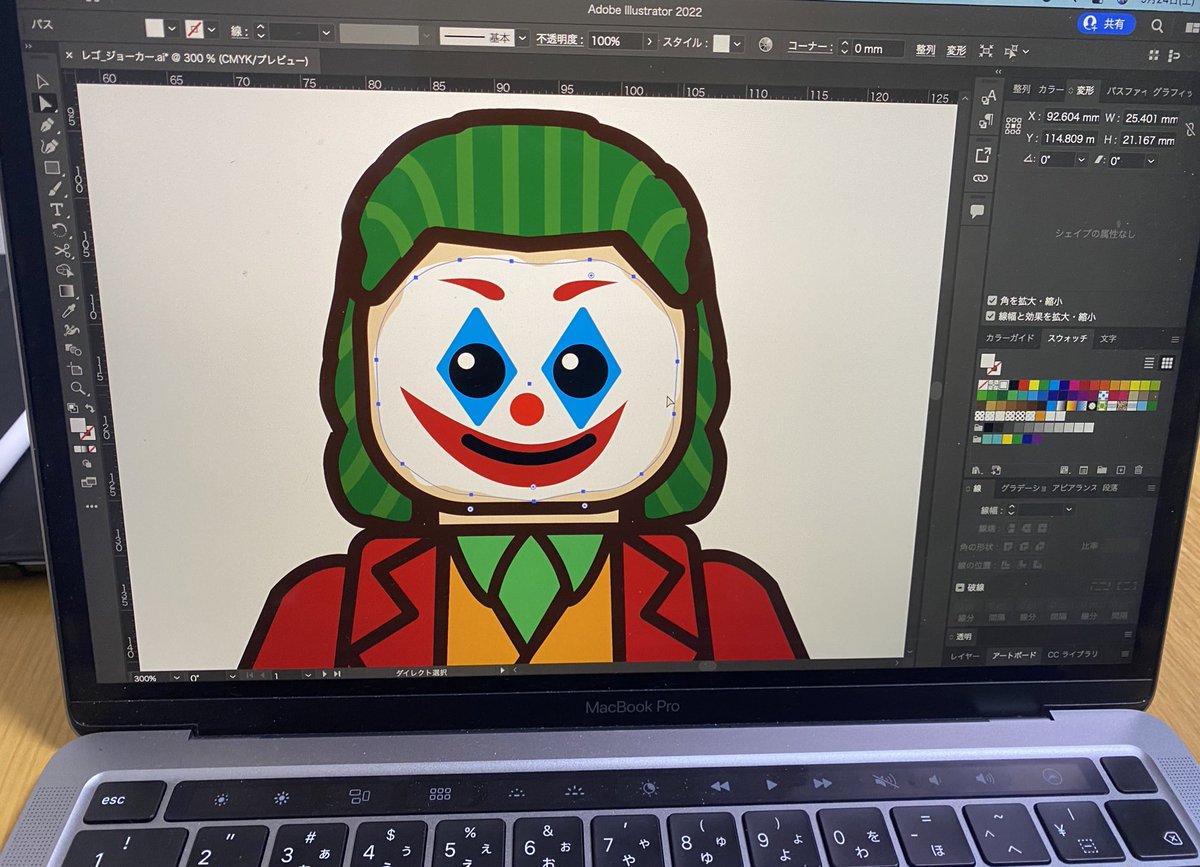The image size is (1200, 867).
Task: Open the グラデーション tab
Action: (1023, 487)
